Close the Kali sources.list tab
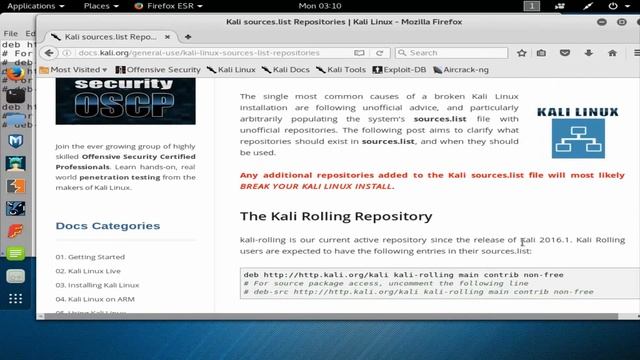 [x=167, y=37]
